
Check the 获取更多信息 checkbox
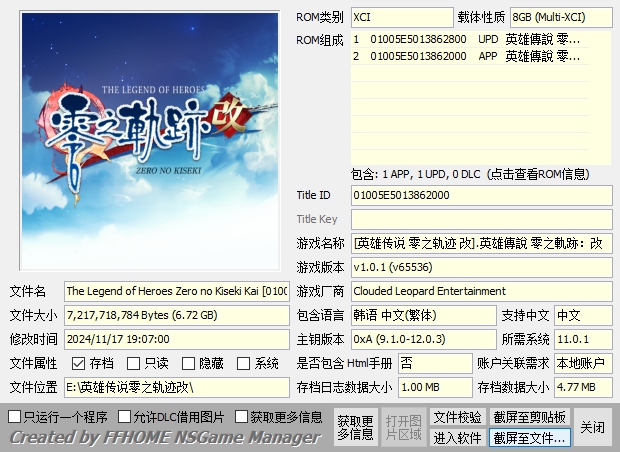pyautogui.click(x=242, y=416)
